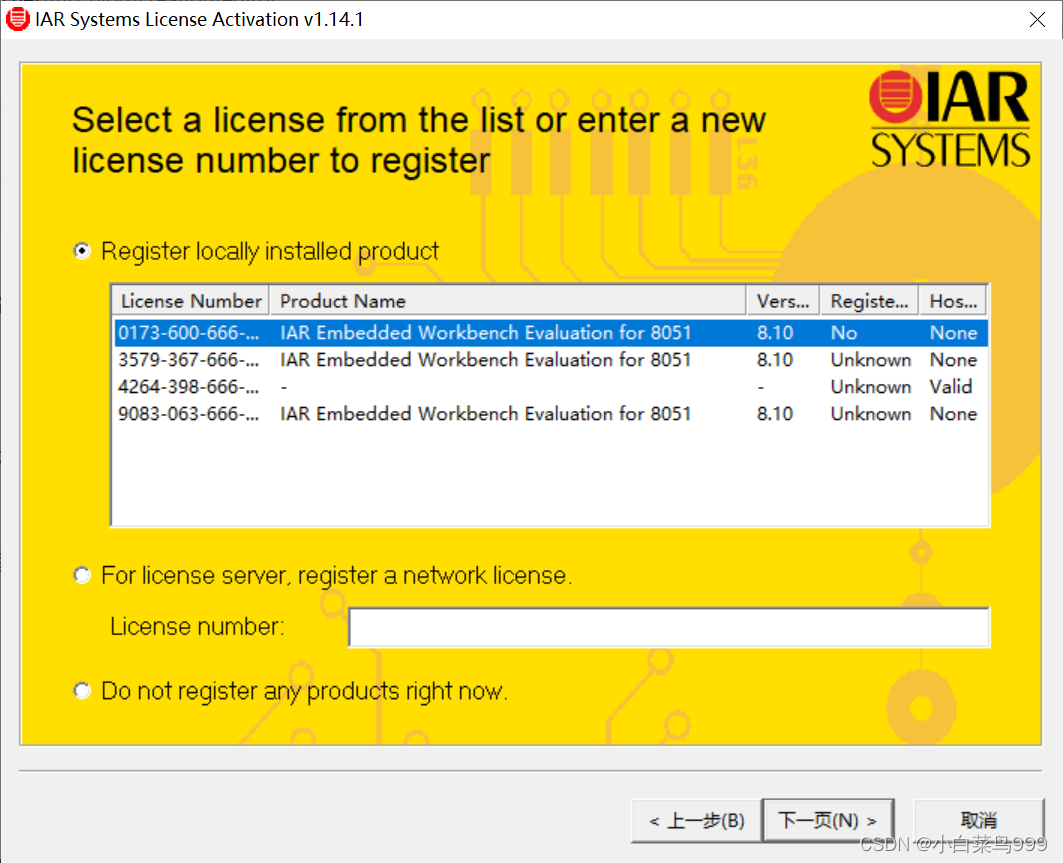Select license row 0173-600-666

[550, 333]
